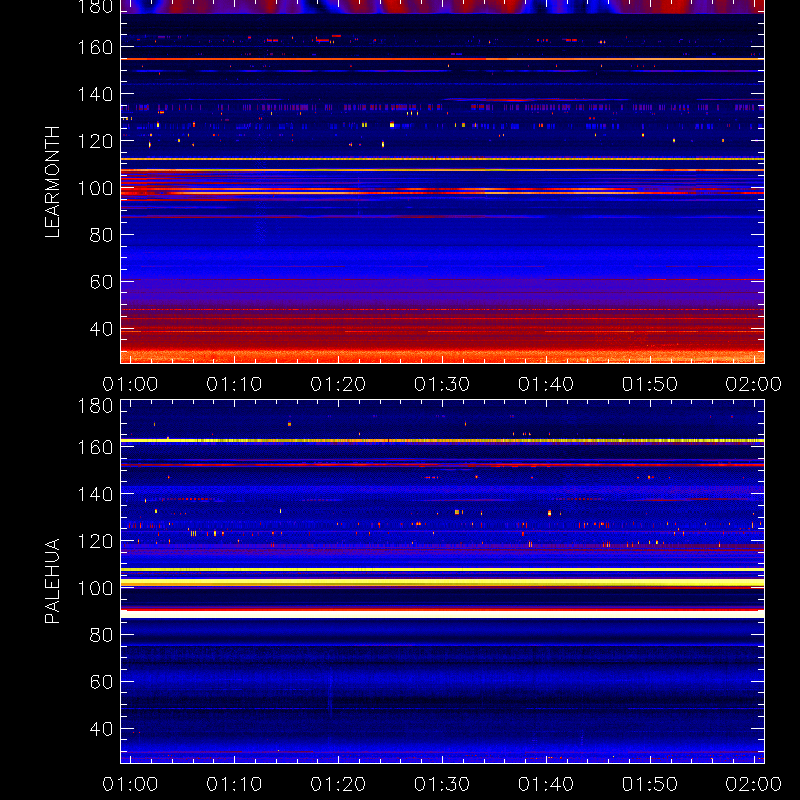Choose the 02:00 time label under PALEHUA plot
800x800 pixels.
pyautogui.click(x=754, y=784)
